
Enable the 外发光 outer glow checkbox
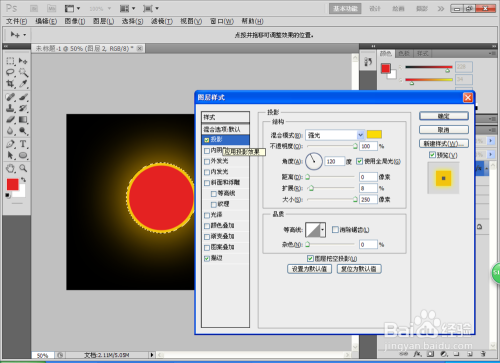tap(207, 162)
